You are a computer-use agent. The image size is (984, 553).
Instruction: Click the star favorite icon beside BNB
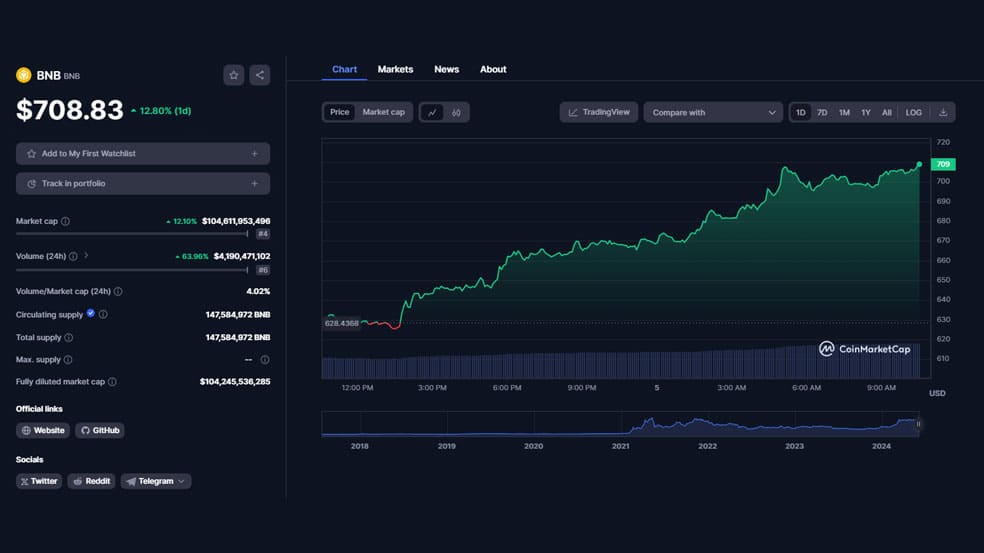coord(233,75)
